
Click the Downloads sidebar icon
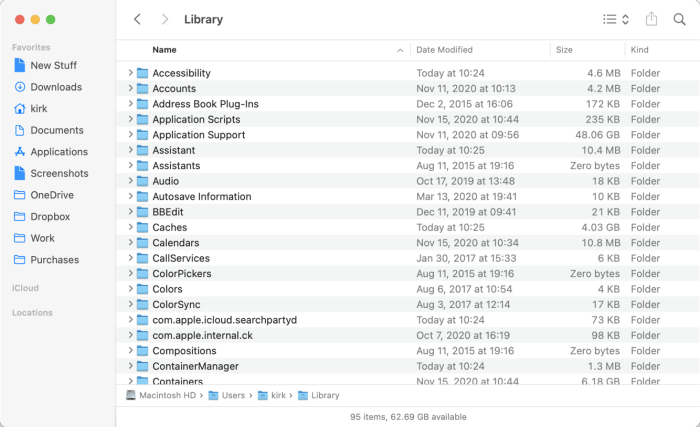coord(20,87)
